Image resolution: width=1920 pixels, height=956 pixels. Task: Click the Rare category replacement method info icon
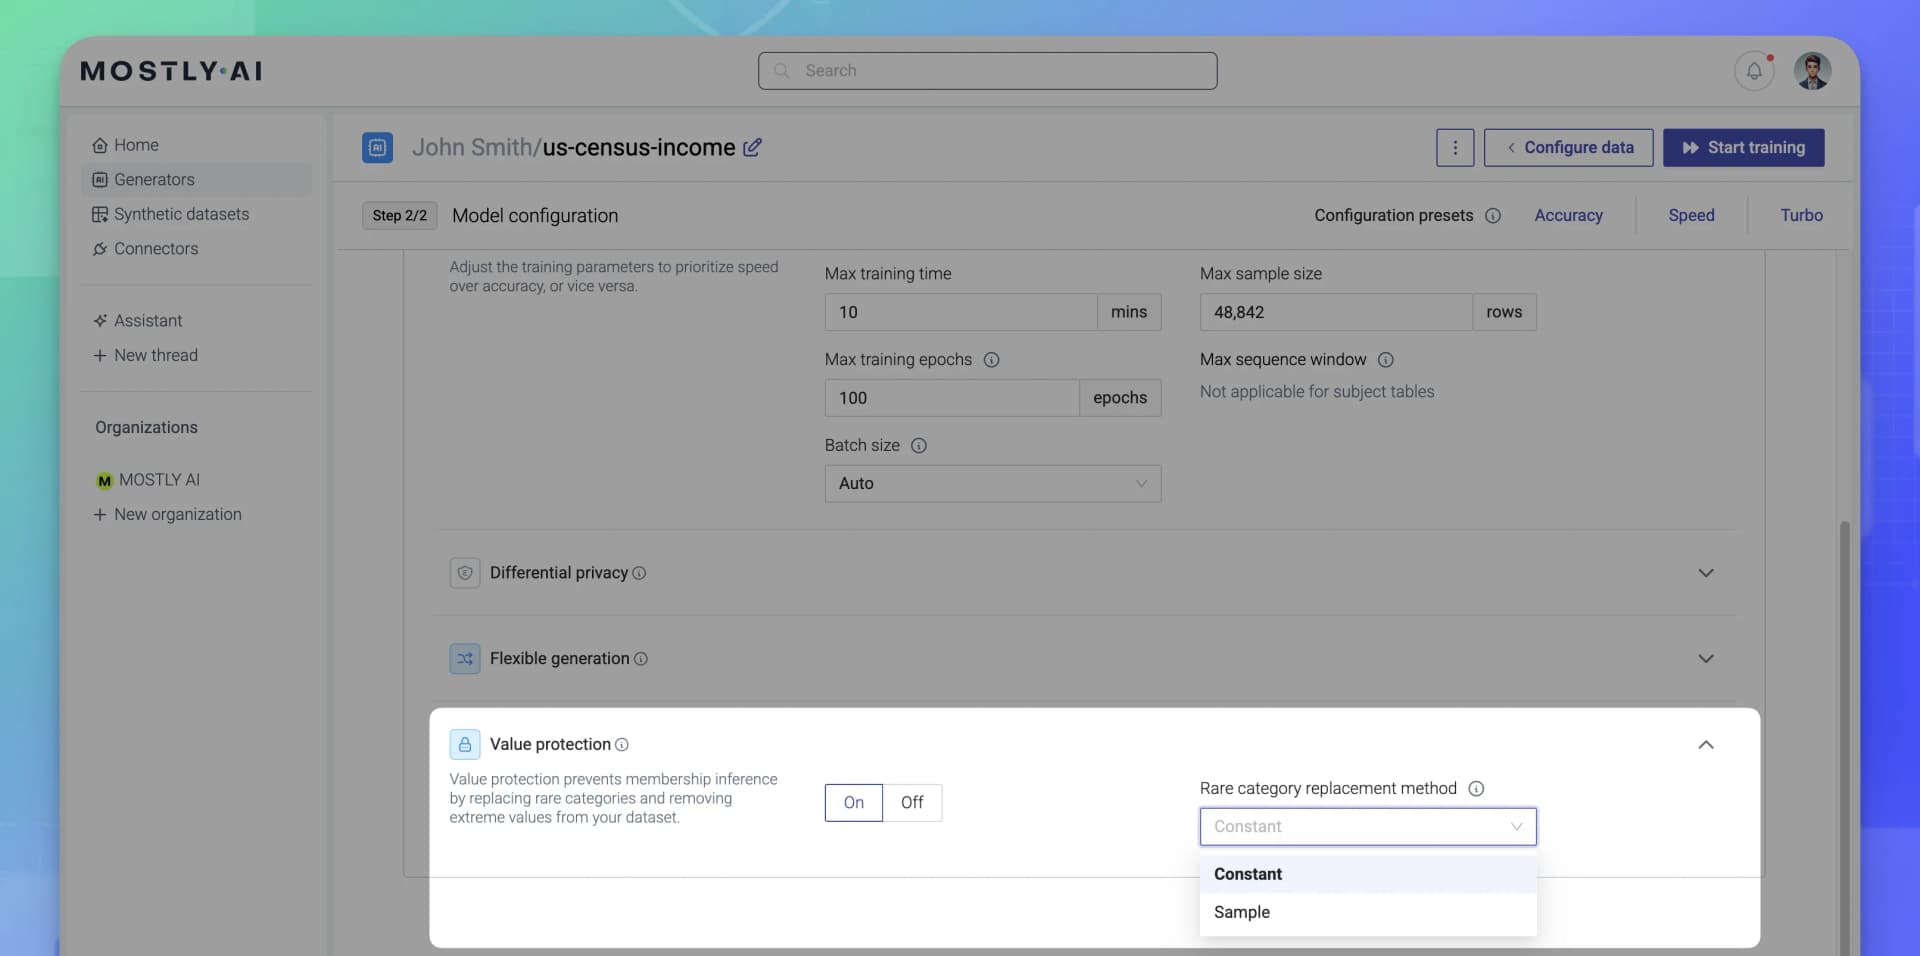click(x=1477, y=788)
